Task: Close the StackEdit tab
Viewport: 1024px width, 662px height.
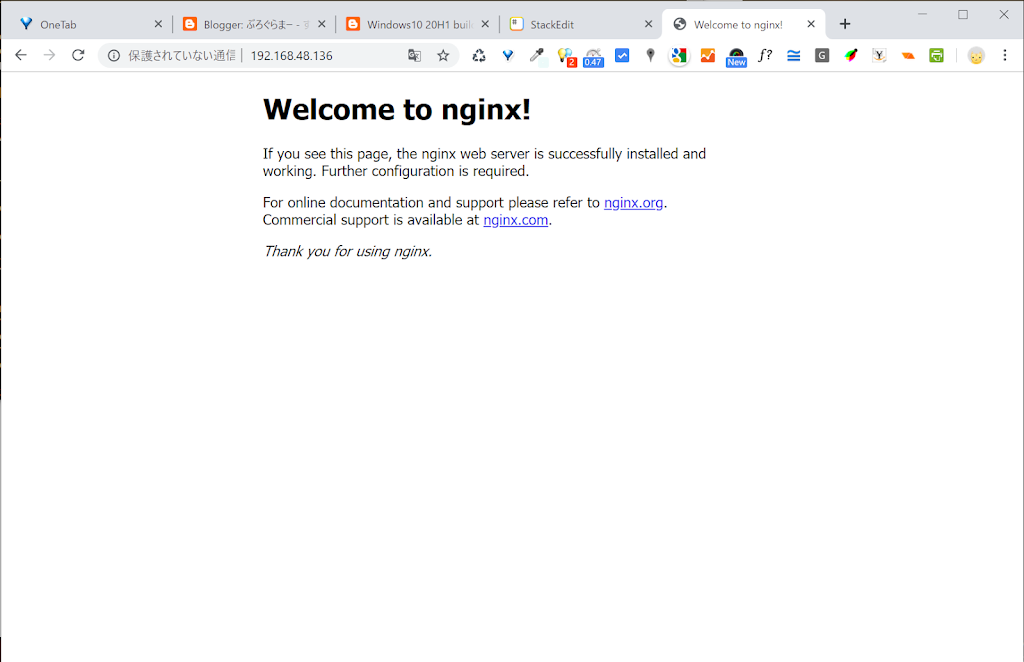Action: (648, 24)
